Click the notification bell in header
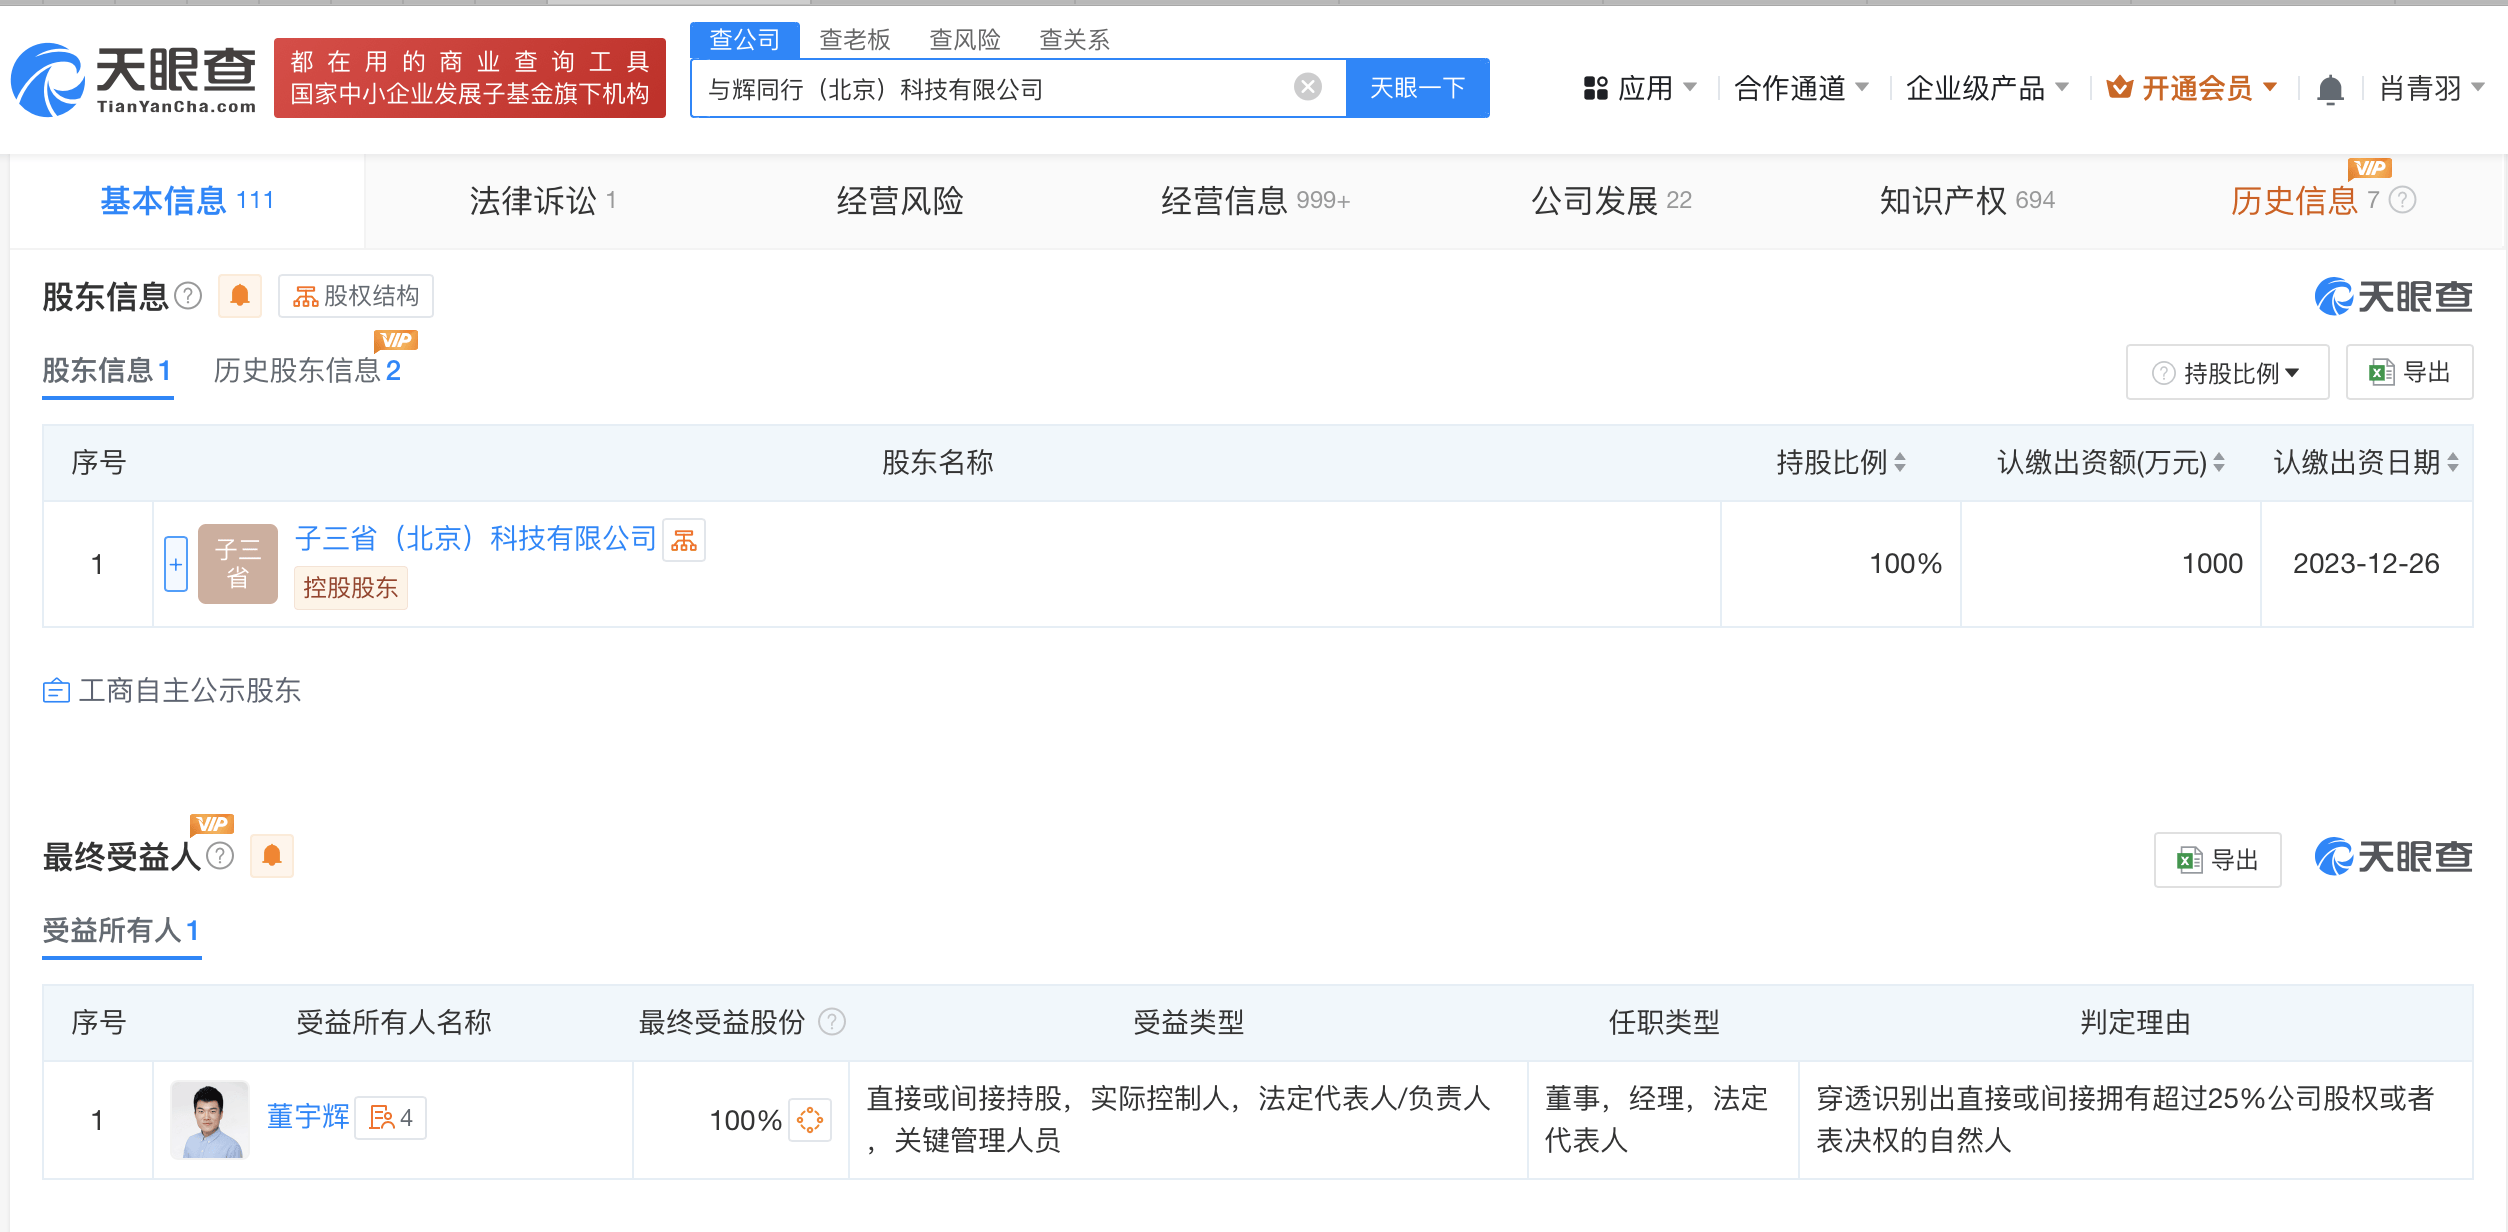The image size is (2508, 1232). (2330, 89)
